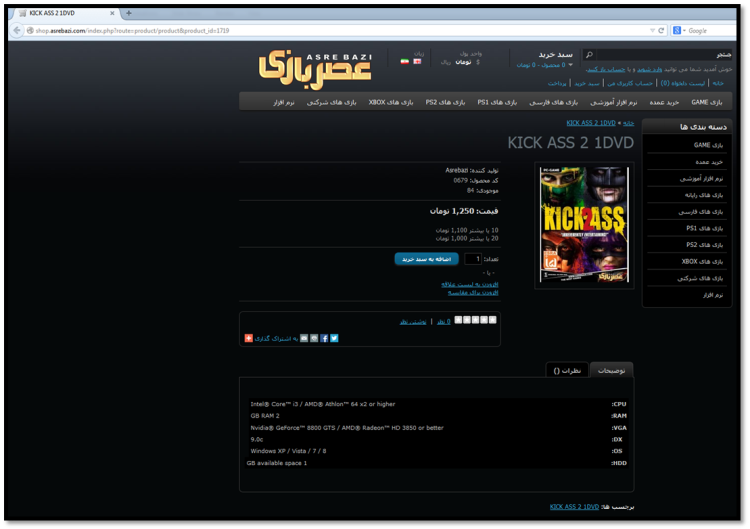Viewport: 750px width, 529px height.
Task: Open a new browser tab
Action: click(129, 13)
